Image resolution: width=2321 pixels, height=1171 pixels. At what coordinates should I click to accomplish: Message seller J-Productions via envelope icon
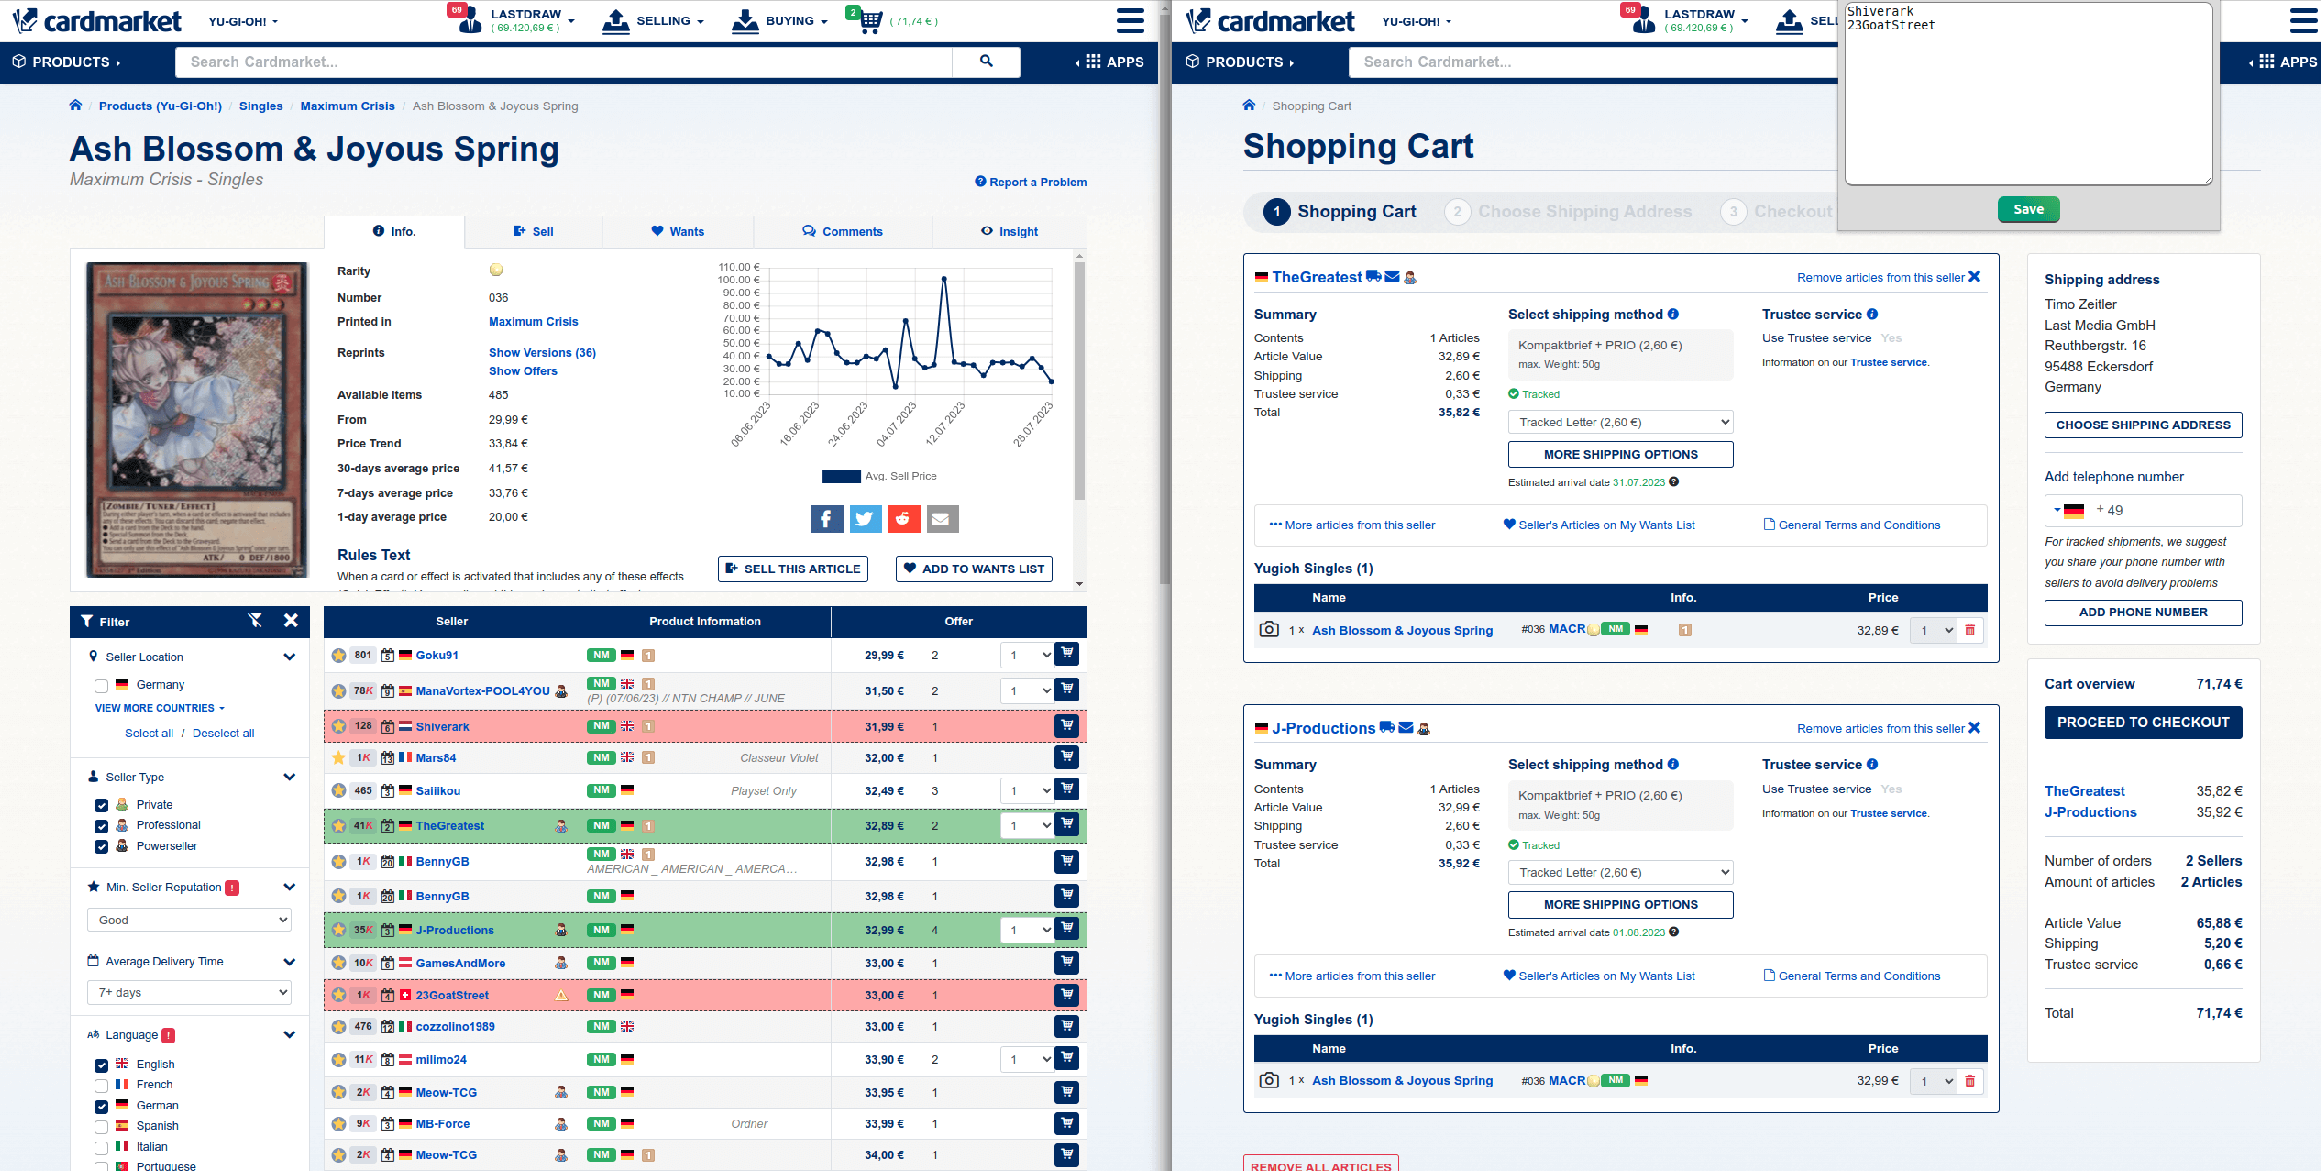(x=1406, y=728)
